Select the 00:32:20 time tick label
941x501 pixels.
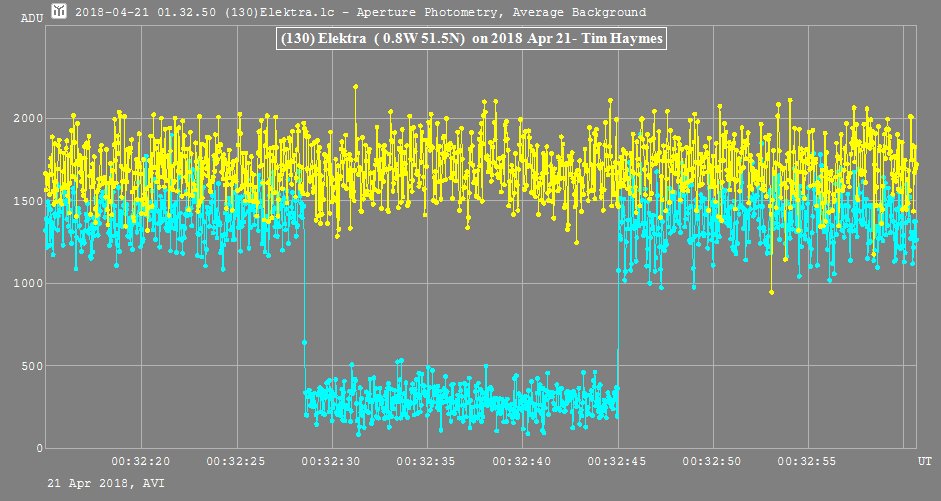pyautogui.click(x=142, y=460)
